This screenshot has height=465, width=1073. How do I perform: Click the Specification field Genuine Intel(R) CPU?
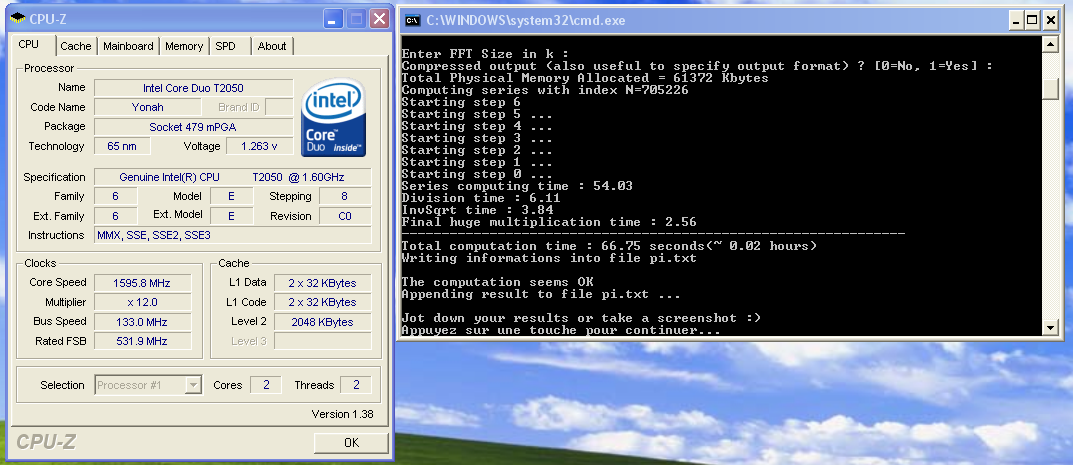[233, 177]
